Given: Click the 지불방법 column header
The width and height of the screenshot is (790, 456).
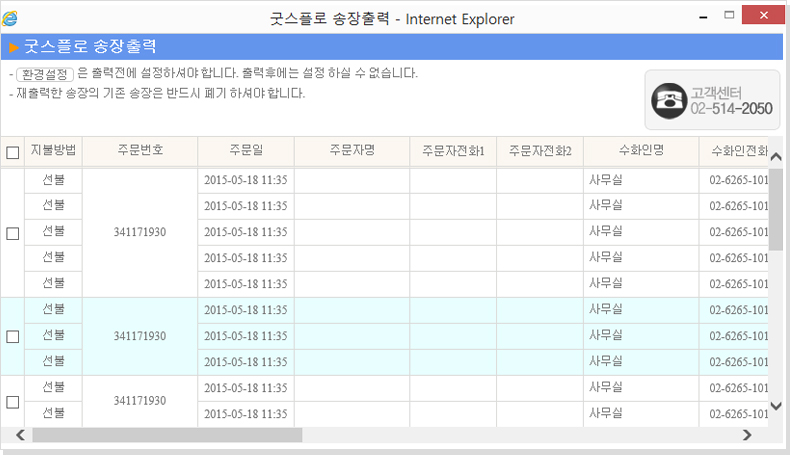Looking at the screenshot, I should tap(53, 150).
